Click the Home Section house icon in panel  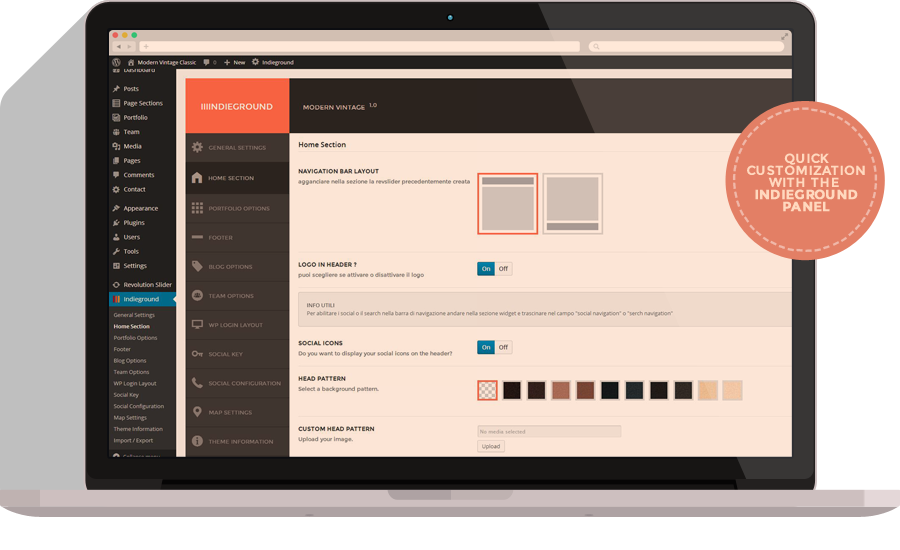click(197, 177)
